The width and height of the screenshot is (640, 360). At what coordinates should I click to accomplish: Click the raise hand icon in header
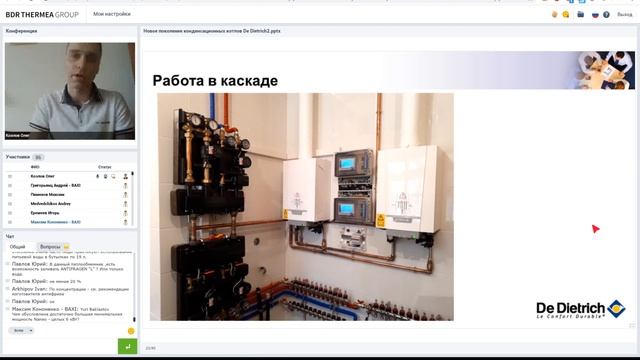click(x=554, y=14)
